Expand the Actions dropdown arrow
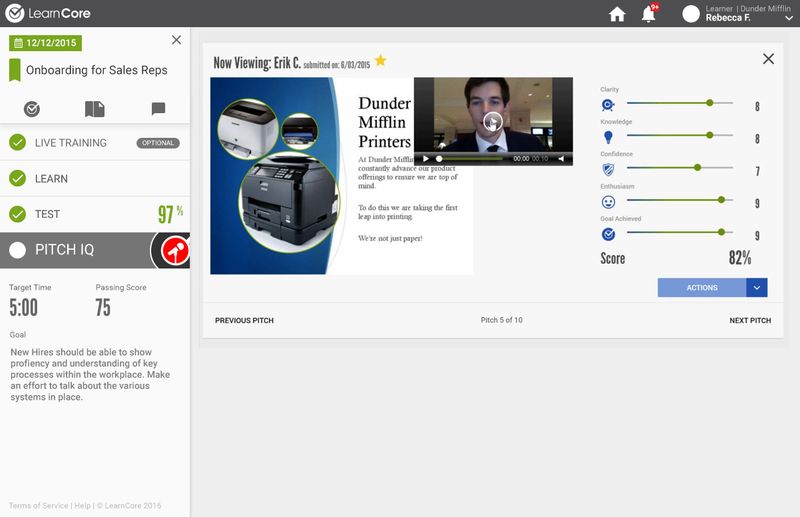The image size is (800, 517). [x=757, y=288]
